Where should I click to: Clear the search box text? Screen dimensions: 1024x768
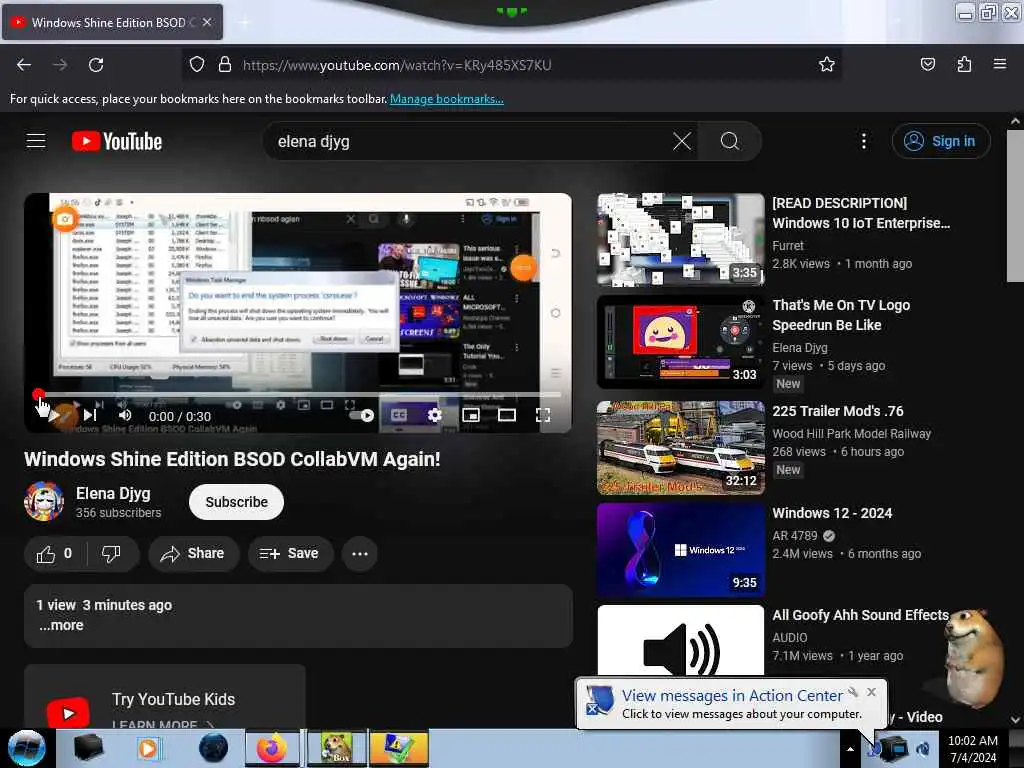(x=682, y=141)
